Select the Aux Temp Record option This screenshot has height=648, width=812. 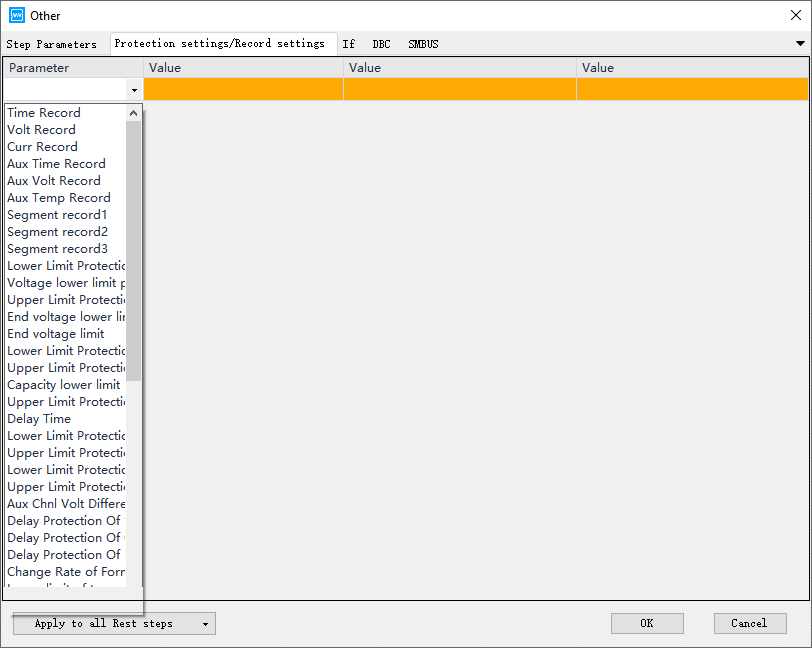[58, 198]
